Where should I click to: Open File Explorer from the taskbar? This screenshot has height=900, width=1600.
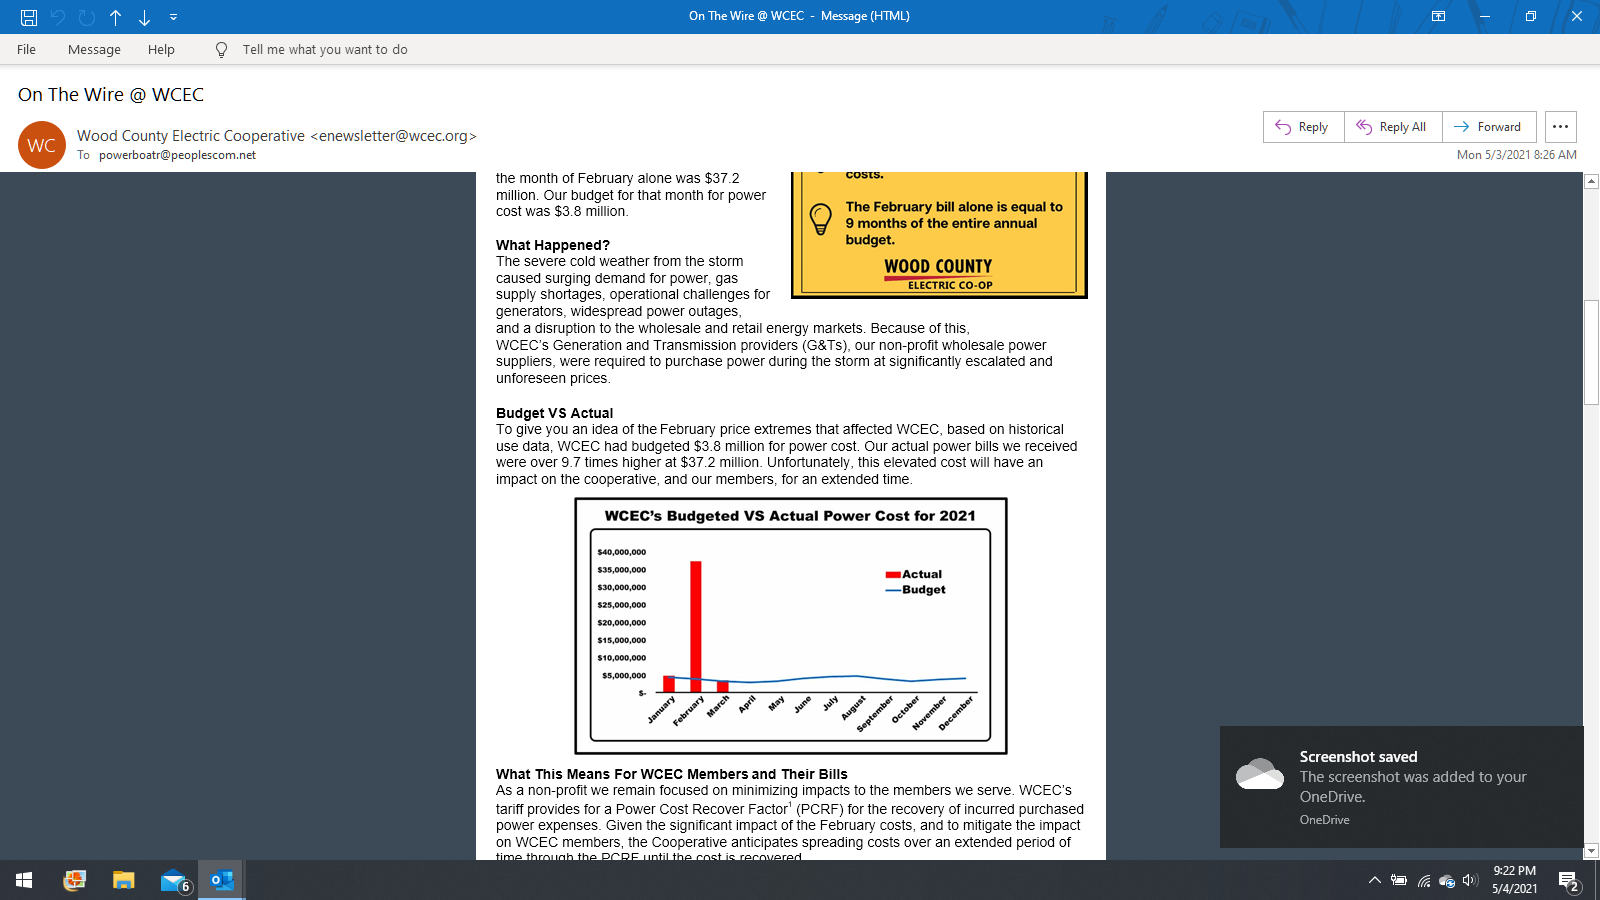click(123, 880)
